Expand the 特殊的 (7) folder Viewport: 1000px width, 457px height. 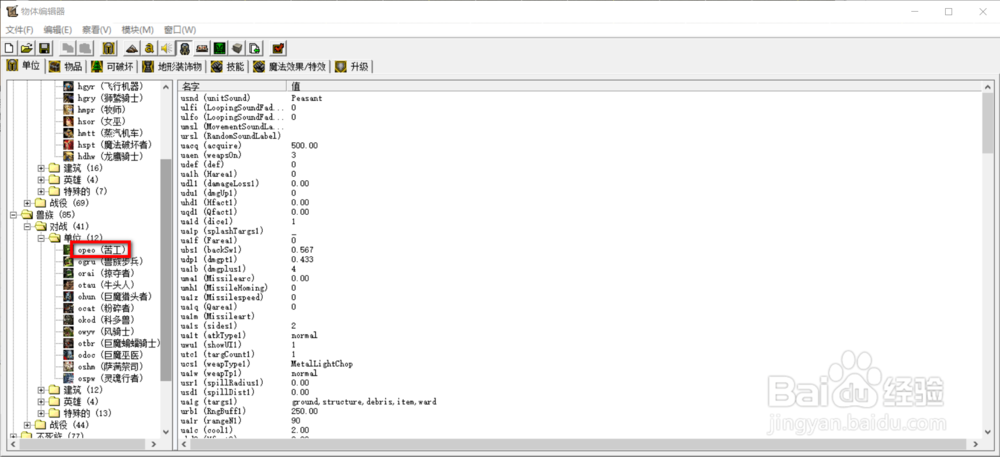click(x=41, y=191)
